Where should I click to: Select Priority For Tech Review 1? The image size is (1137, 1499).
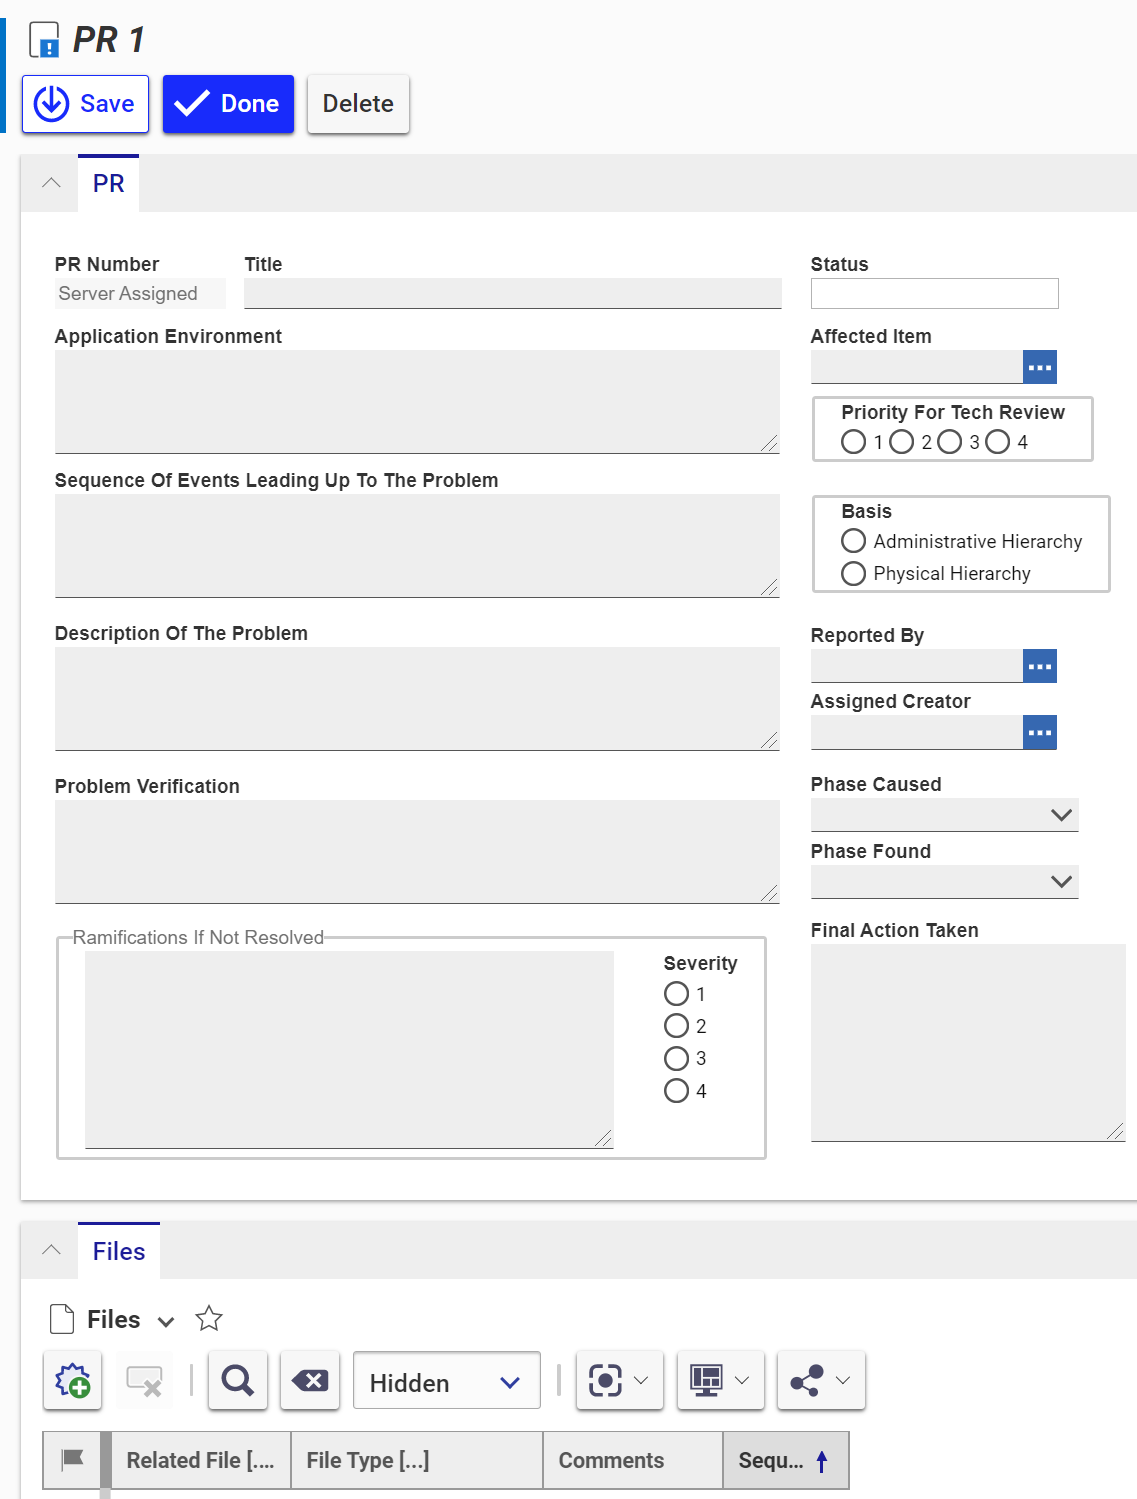coord(853,442)
